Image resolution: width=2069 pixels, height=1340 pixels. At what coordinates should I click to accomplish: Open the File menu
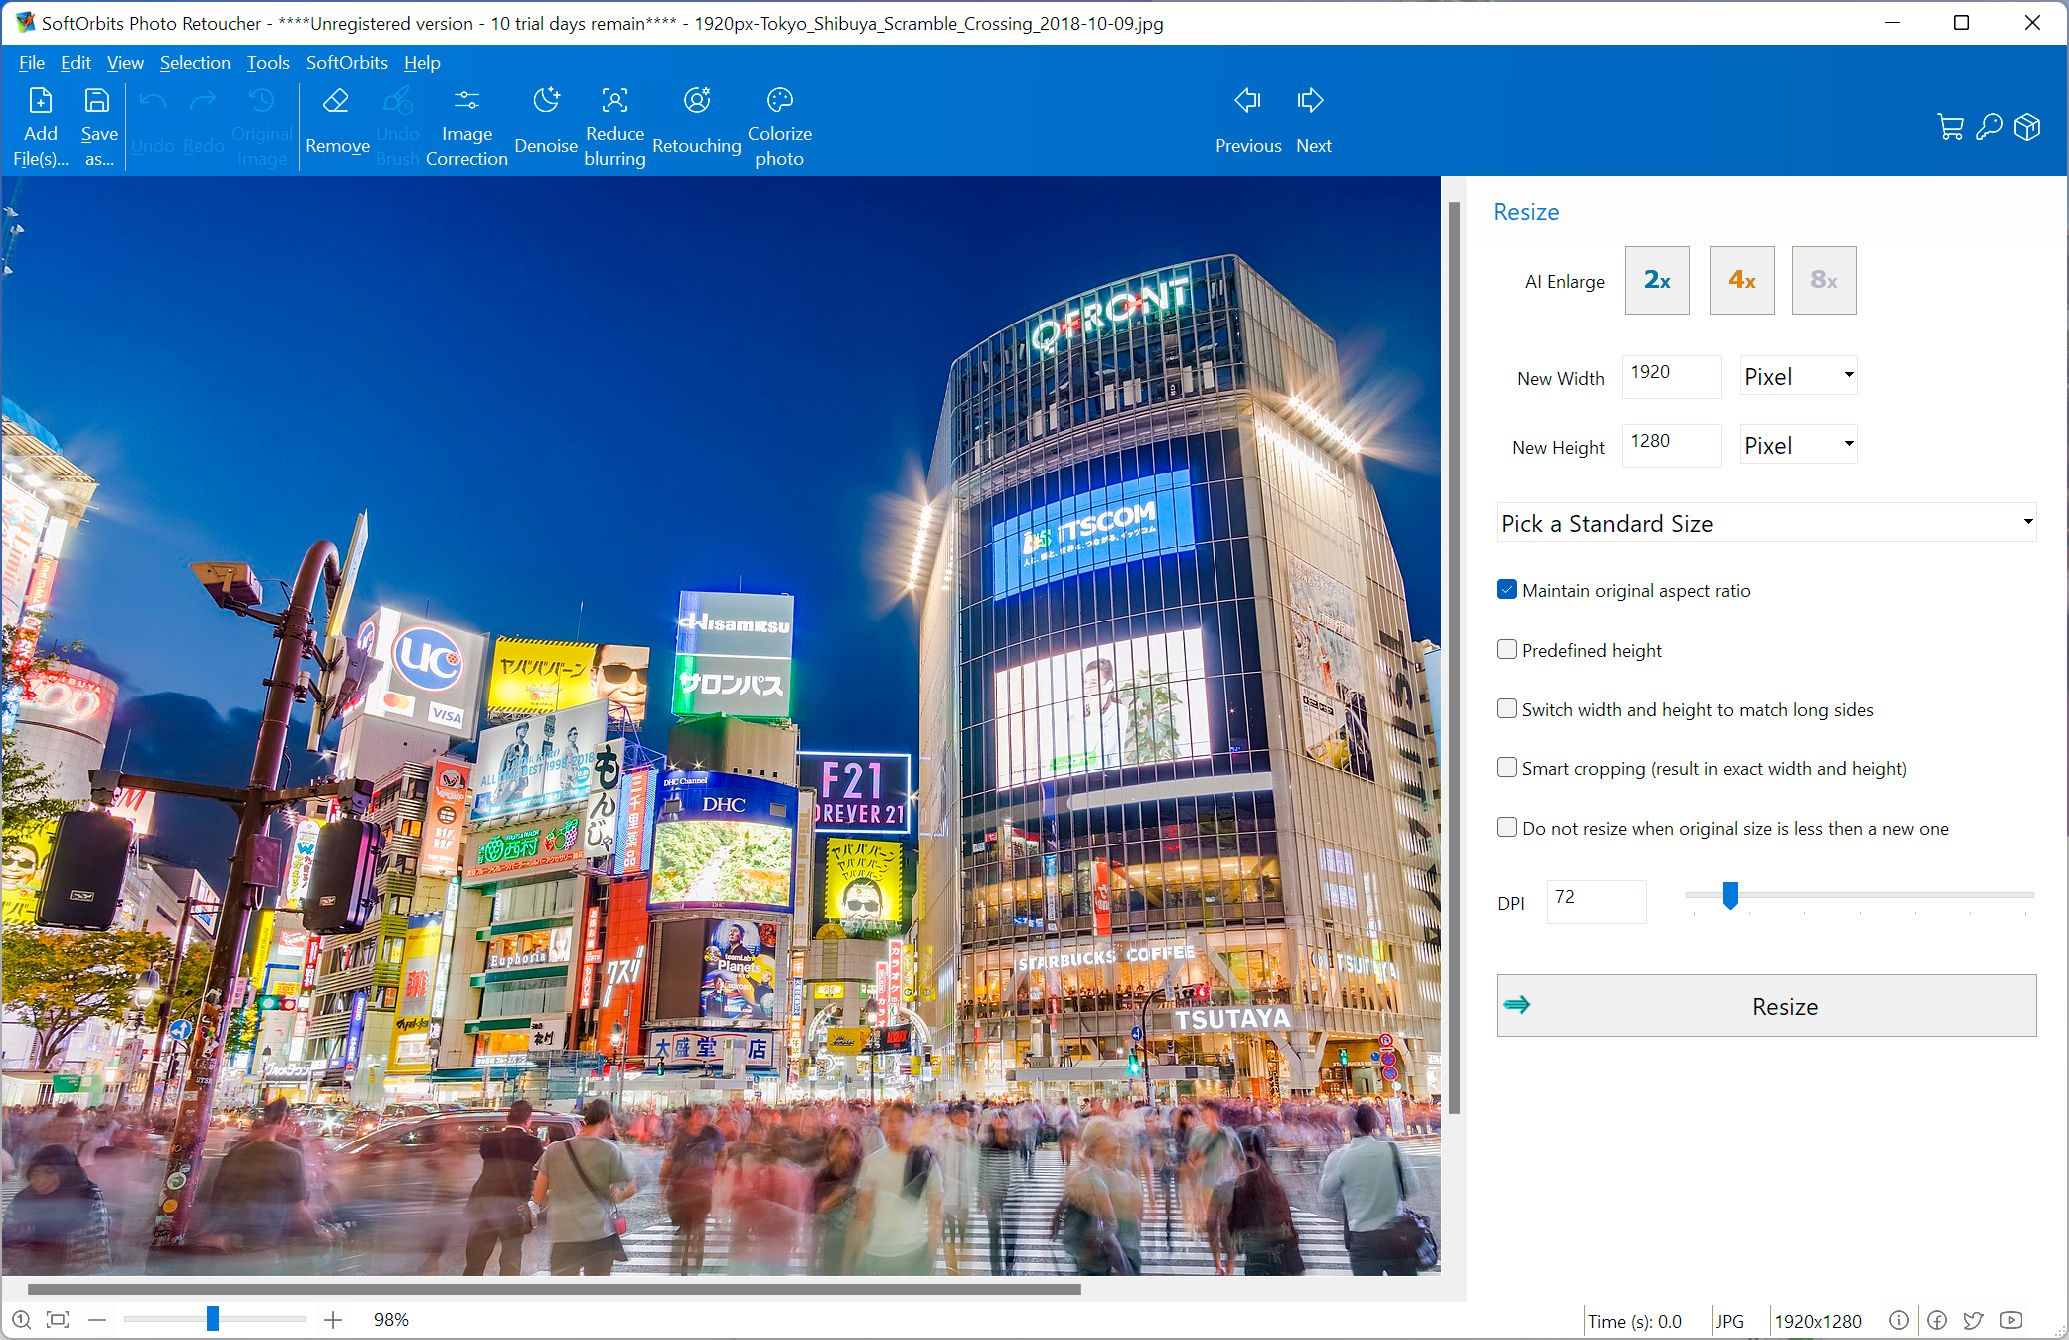pyautogui.click(x=29, y=62)
